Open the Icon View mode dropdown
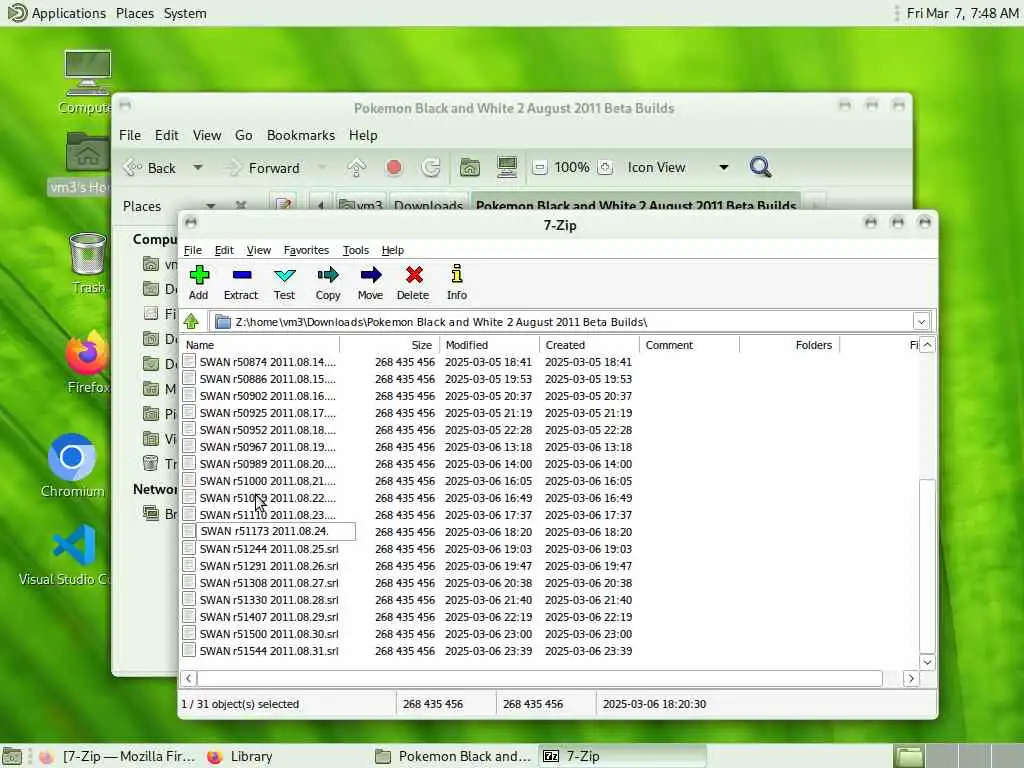The width and height of the screenshot is (1024, 768). tap(724, 168)
